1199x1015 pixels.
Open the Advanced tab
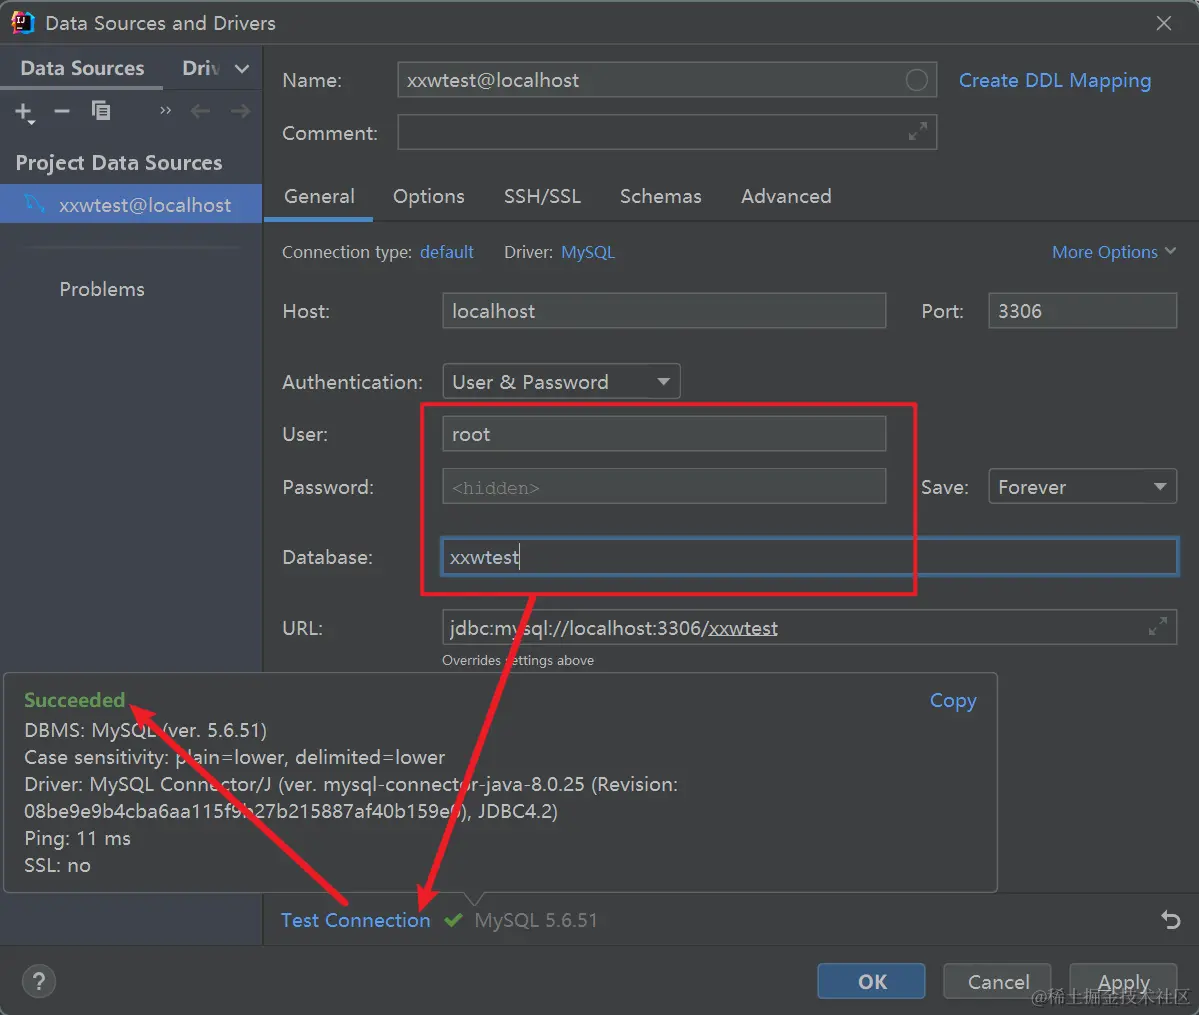(785, 197)
